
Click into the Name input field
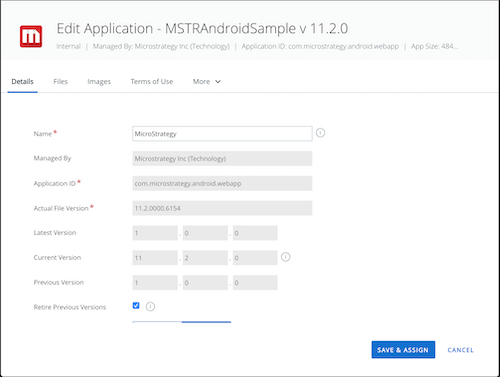pos(222,134)
